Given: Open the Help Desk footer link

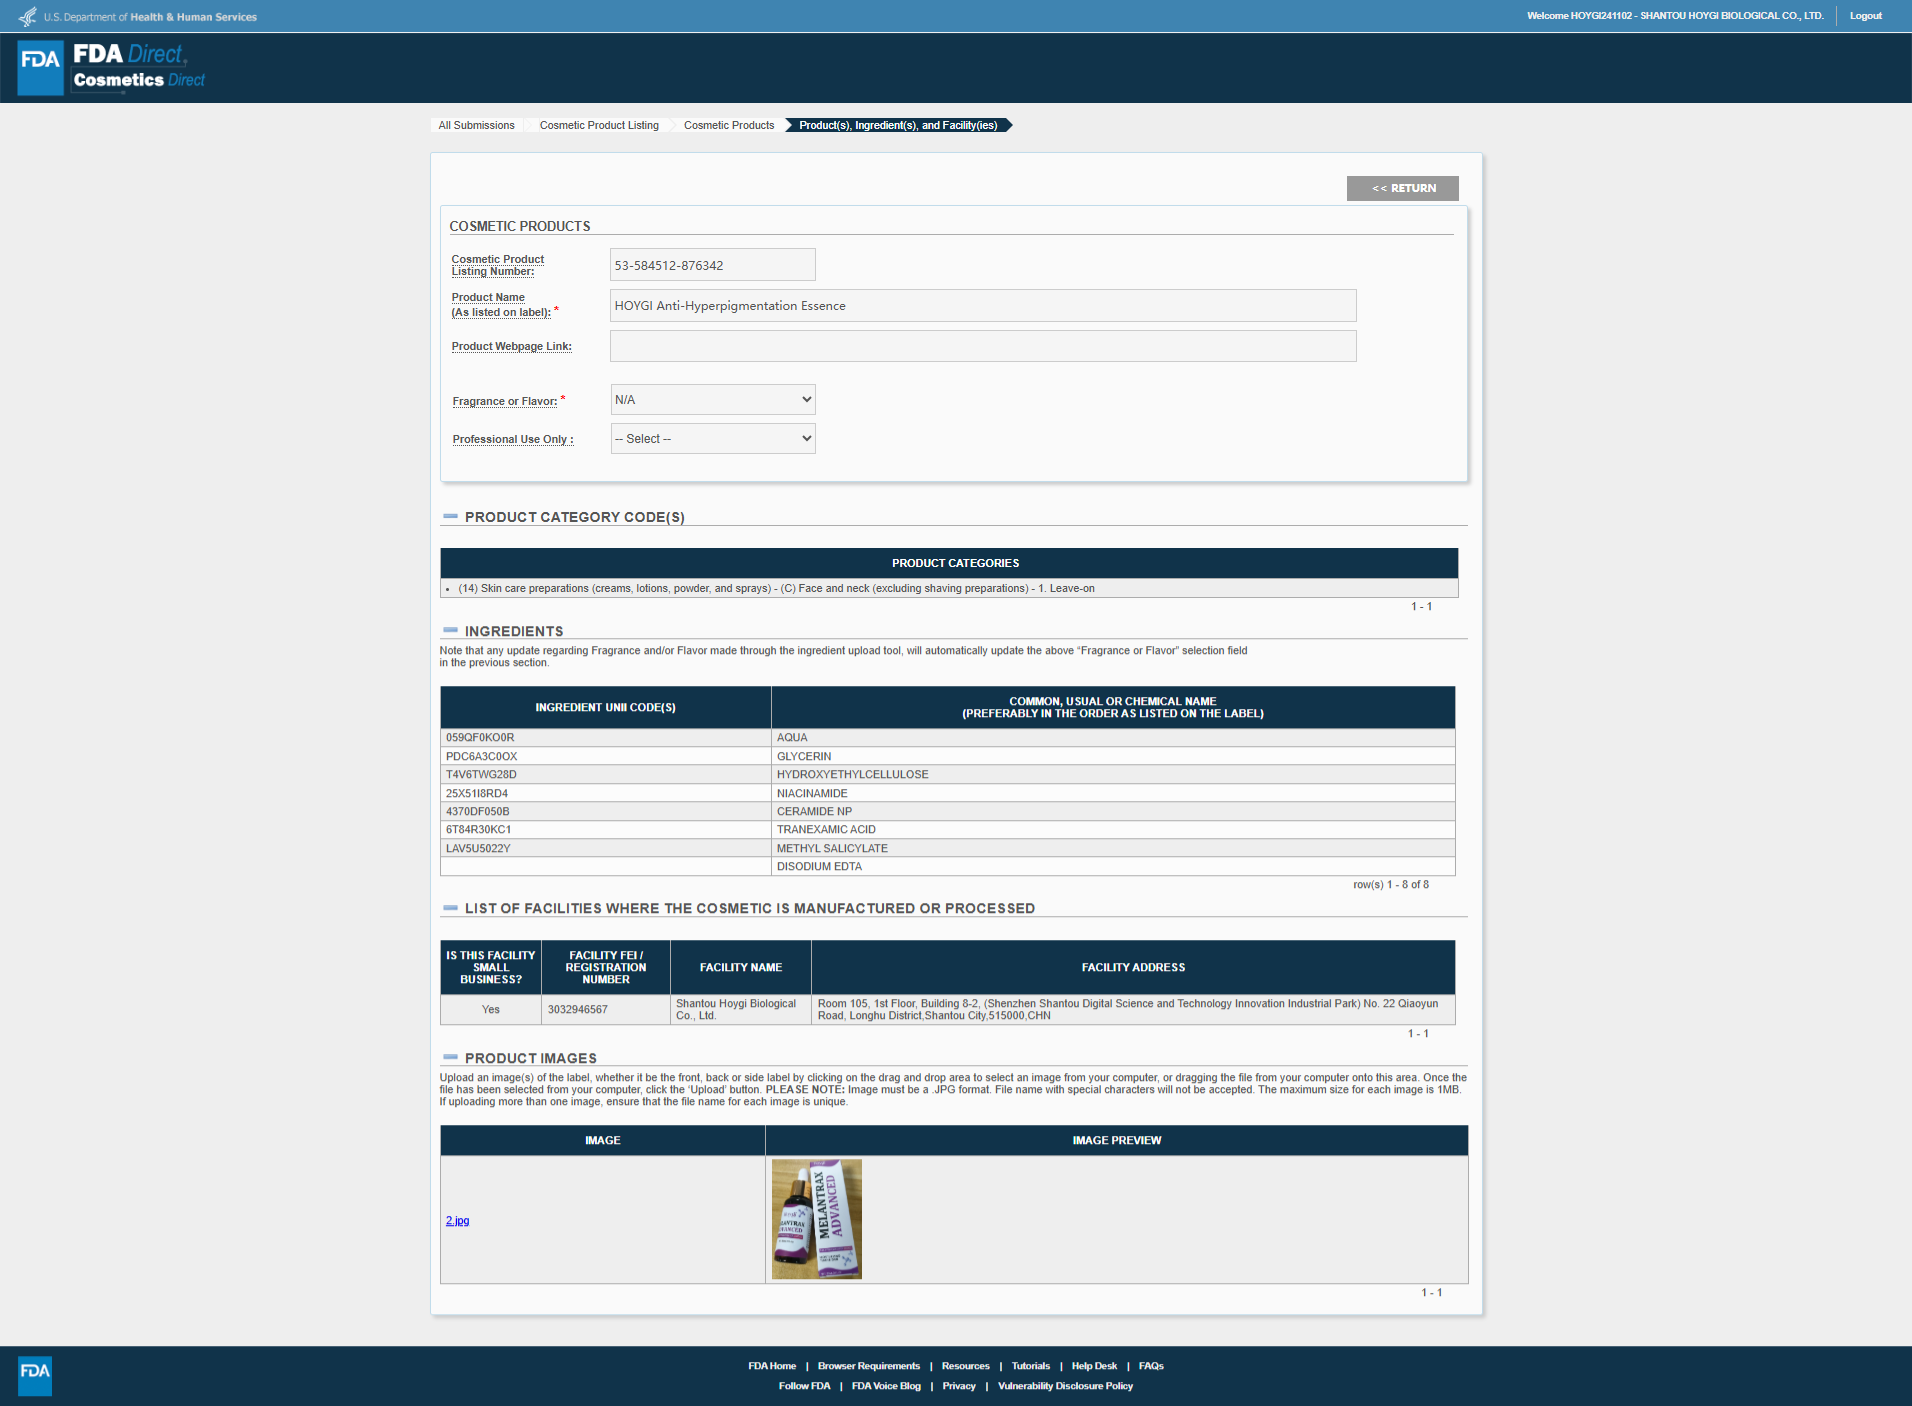Looking at the screenshot, I should coord(1094,1366).
